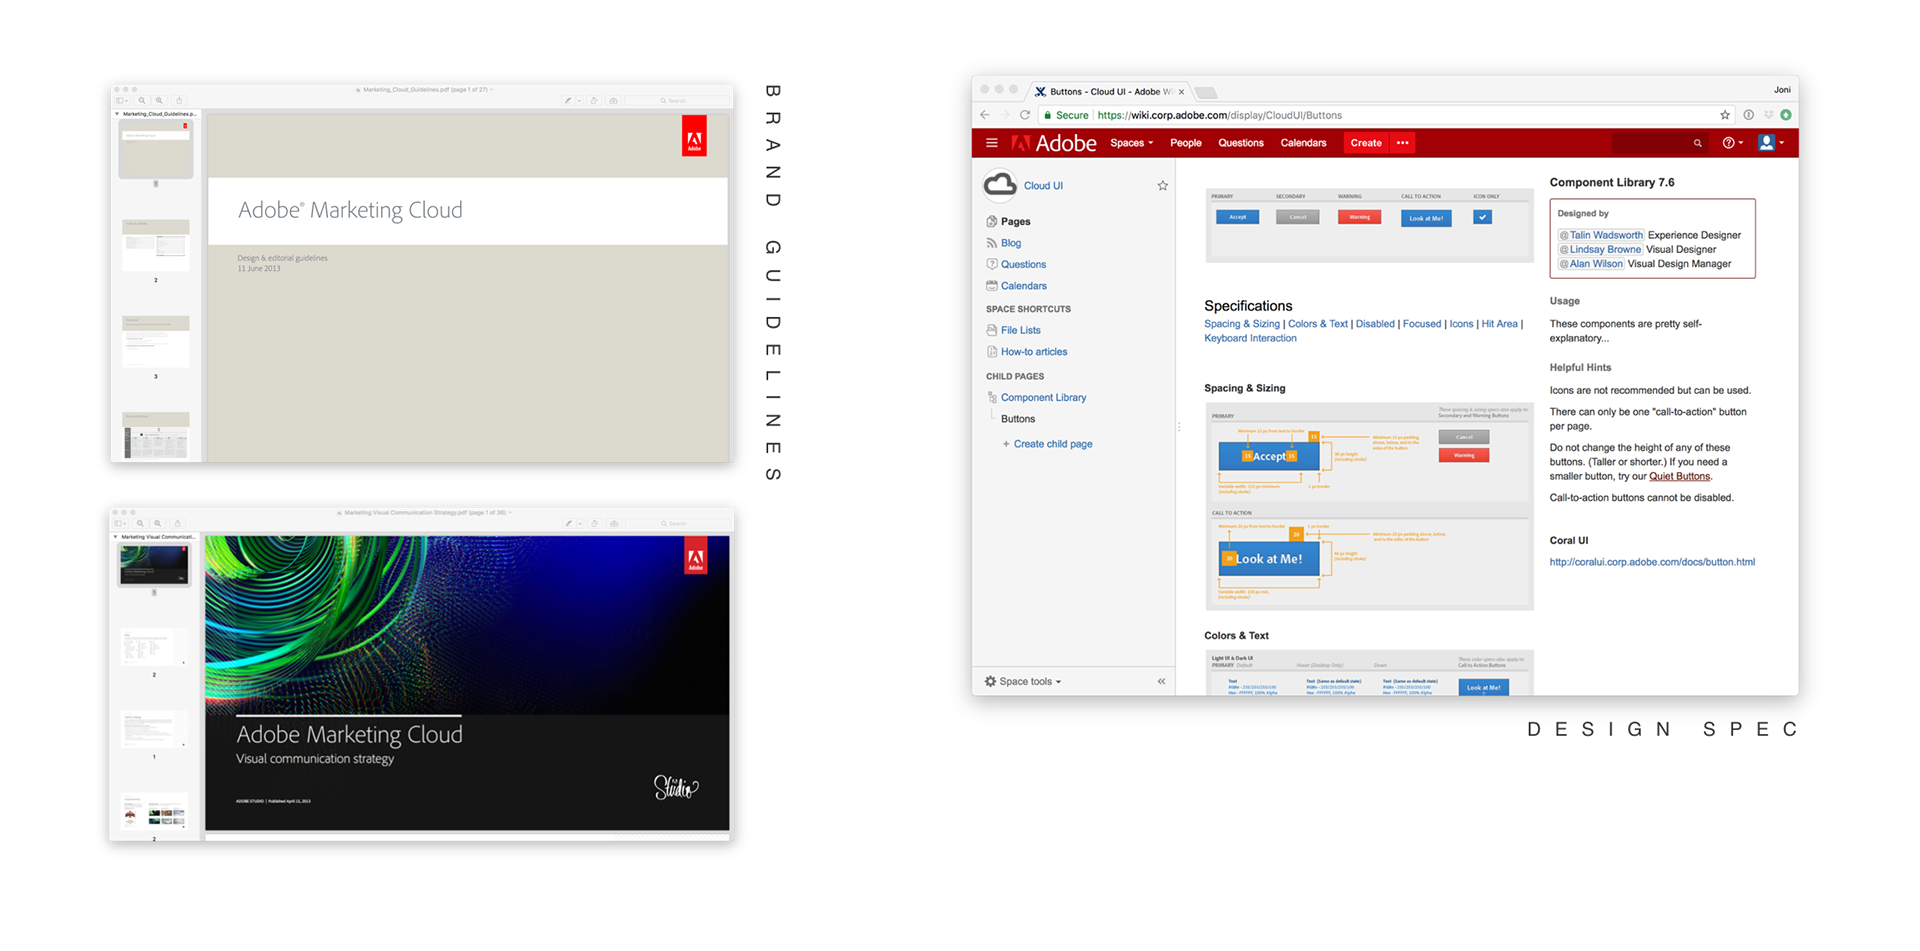Image resolution: width=1920 pixels, height=951 pixels.
Task: Open Questions in the red navigation bar
Action: pos(1240,143)
